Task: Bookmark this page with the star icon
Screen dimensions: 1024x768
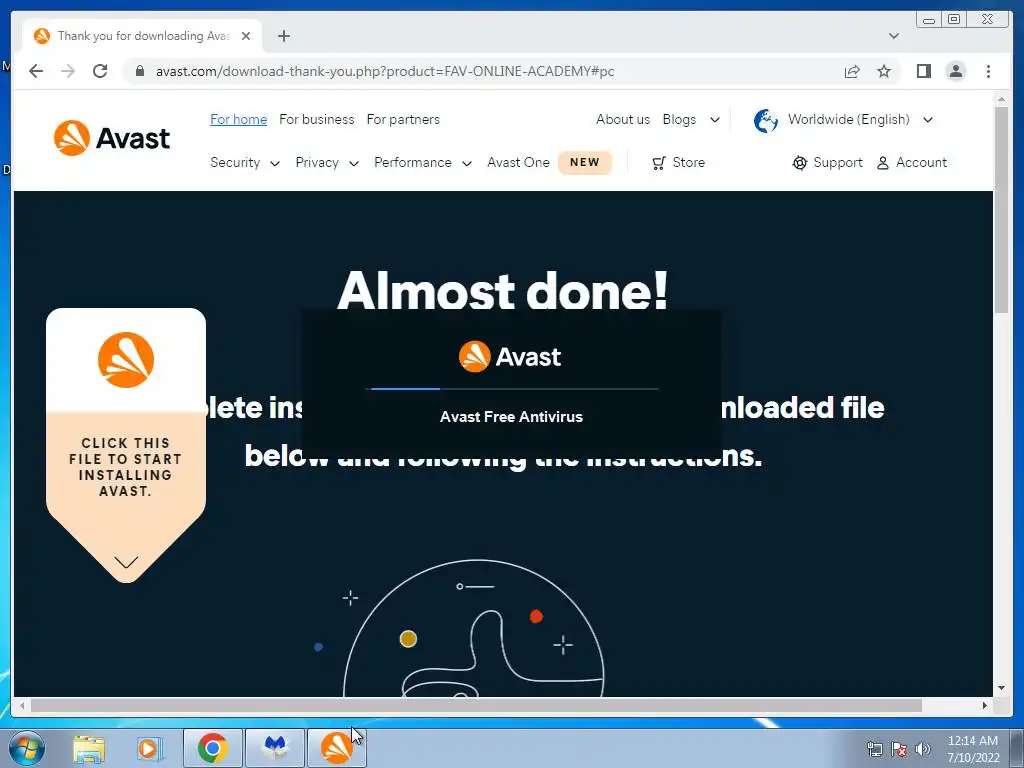Action: click(884, 71)
